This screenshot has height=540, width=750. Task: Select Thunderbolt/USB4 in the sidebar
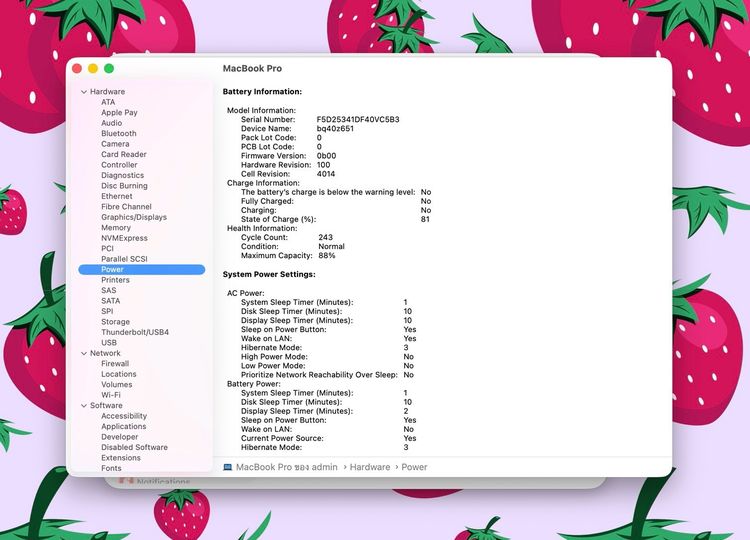135,332
